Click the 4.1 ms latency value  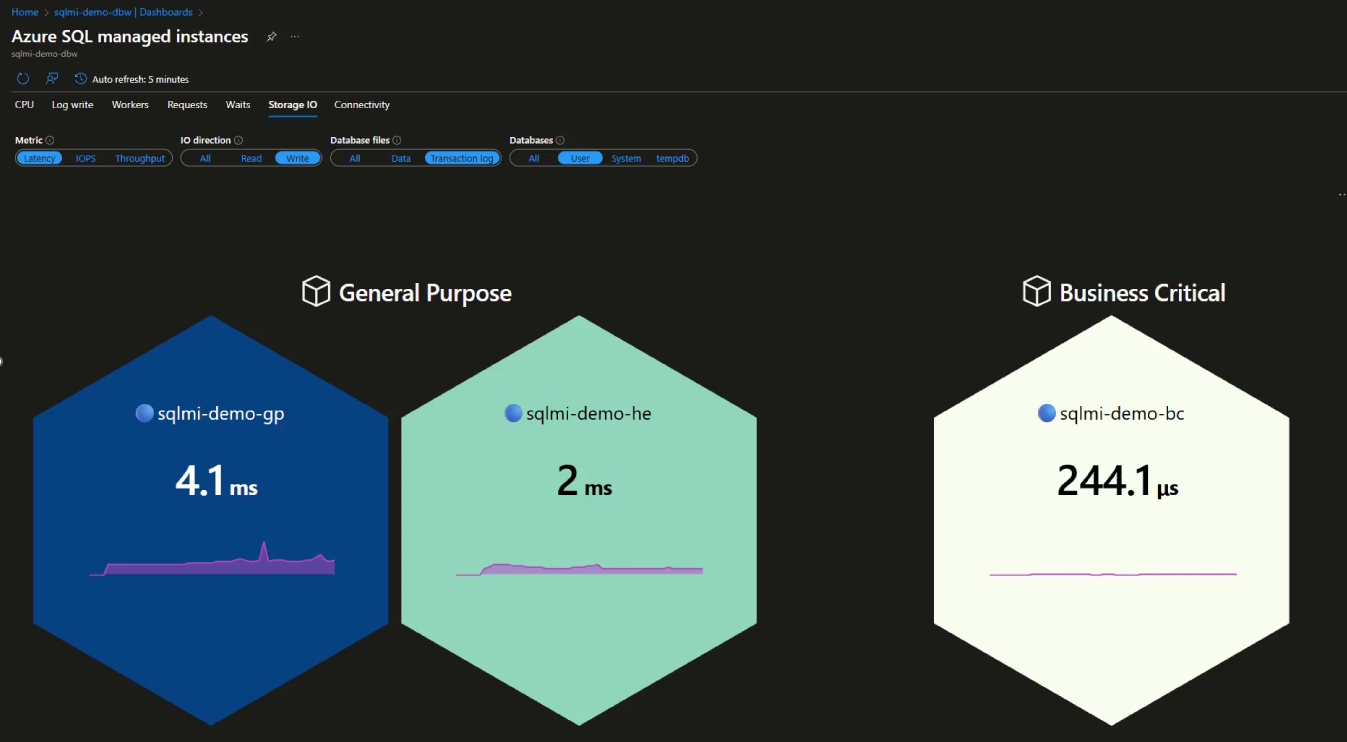(x=216, y=483)
